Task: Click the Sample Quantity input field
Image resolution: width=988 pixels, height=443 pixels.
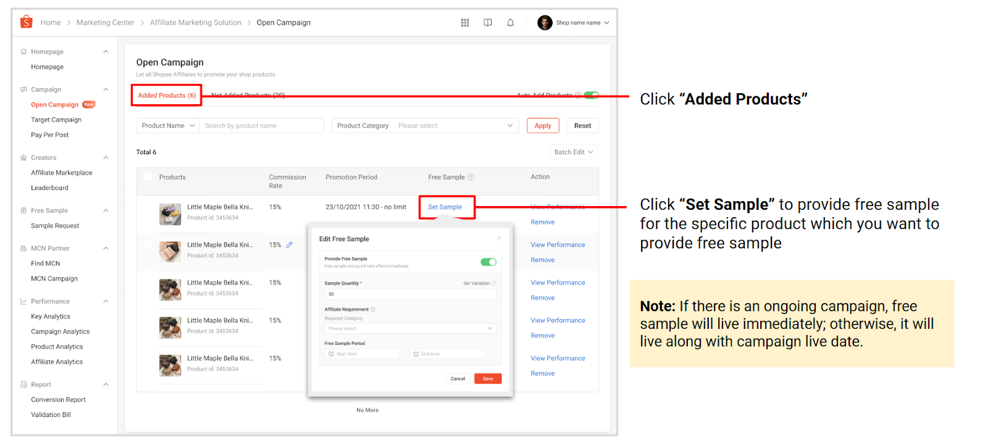Action: (410, 294)
